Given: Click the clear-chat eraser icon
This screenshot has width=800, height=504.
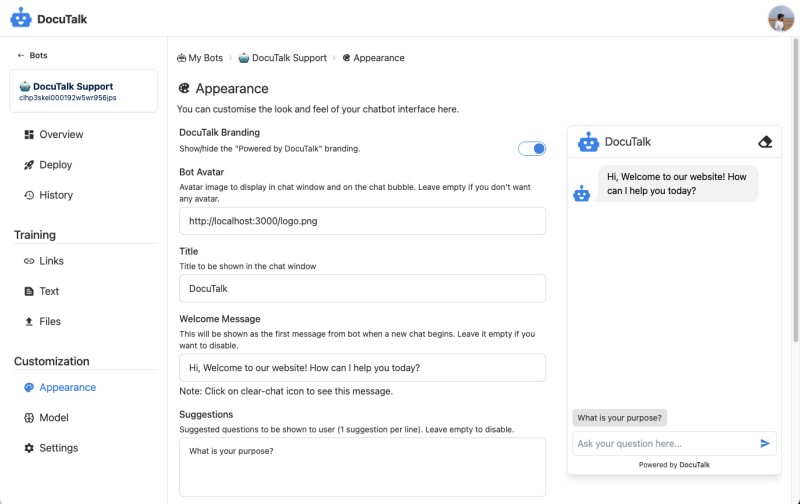Looking at the screenshot, I should (x=765, y=142).
